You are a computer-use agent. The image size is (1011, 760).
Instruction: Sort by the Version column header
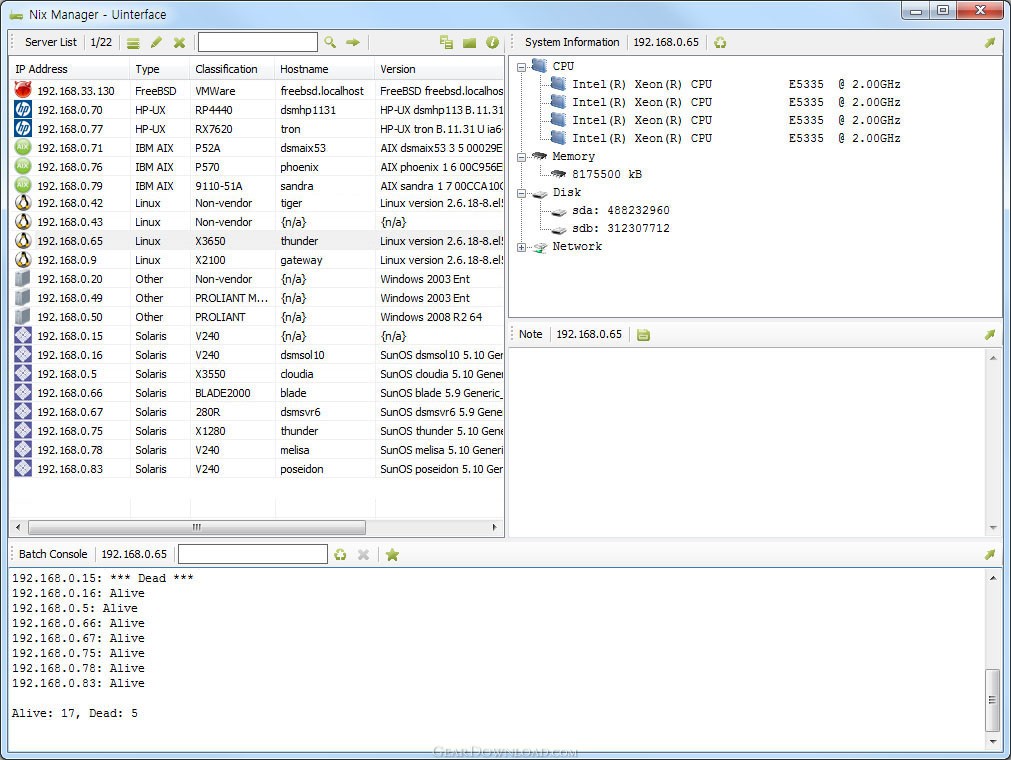pyautogui.click(x=439, y=69)
